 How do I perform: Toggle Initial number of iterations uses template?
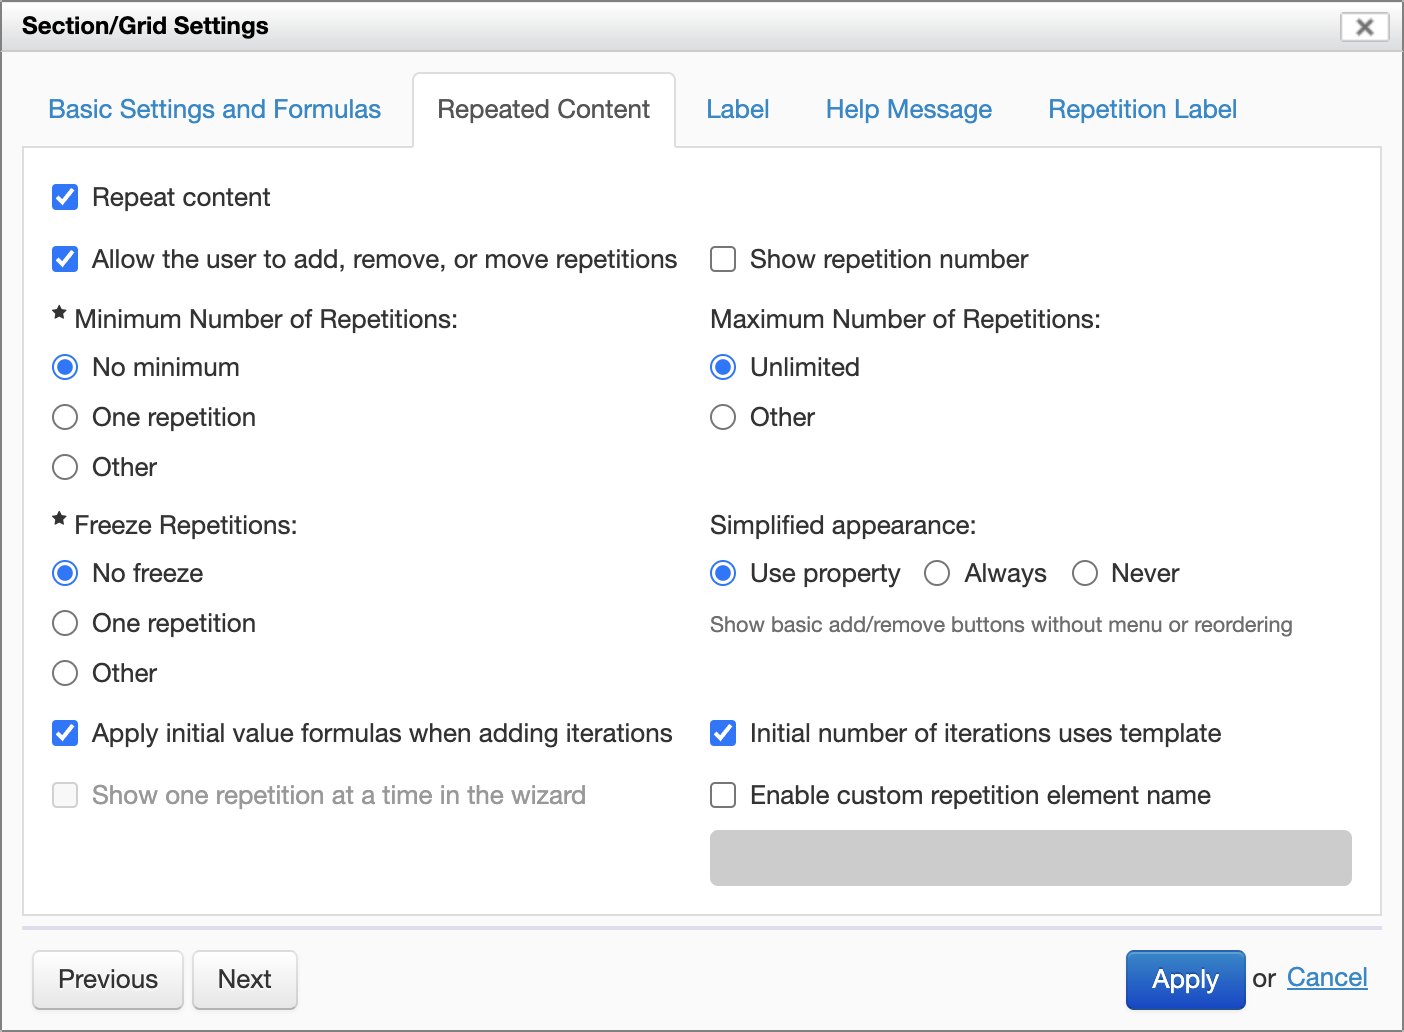(x=723, y=733)
